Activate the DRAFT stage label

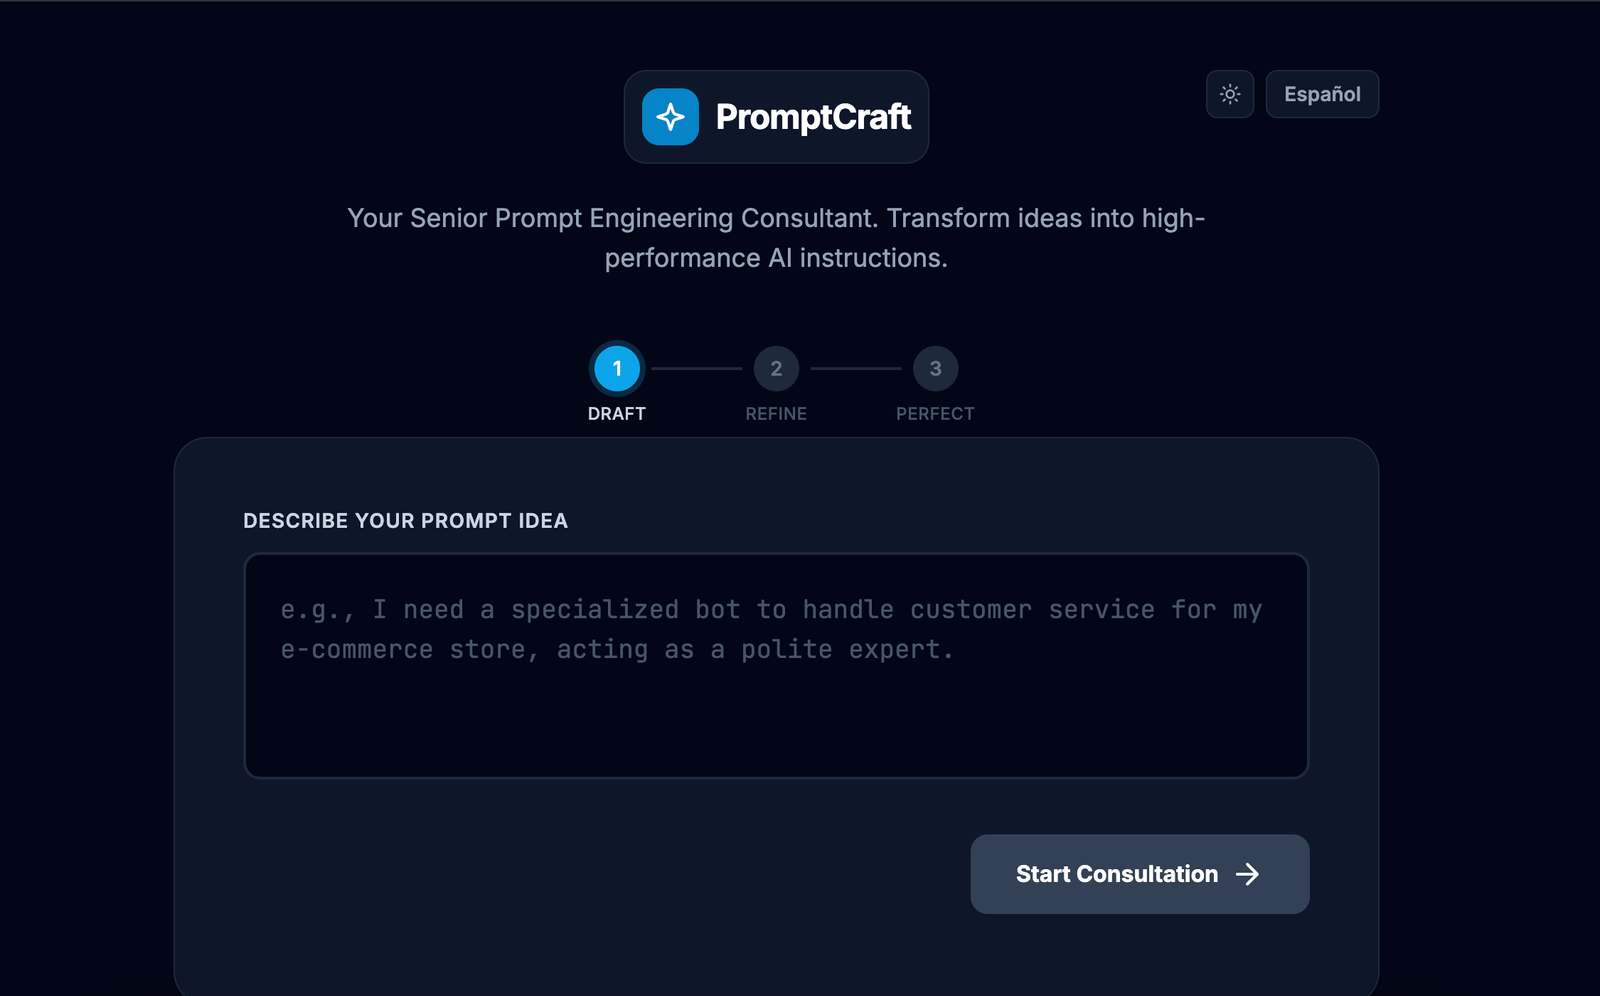click(x=617, y=413)
